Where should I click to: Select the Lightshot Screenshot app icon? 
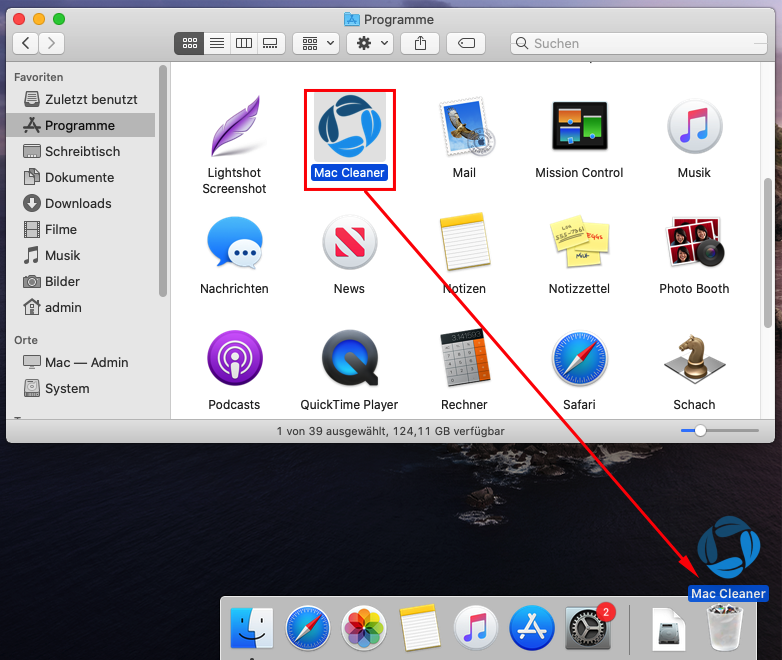(x=234, y=127)
